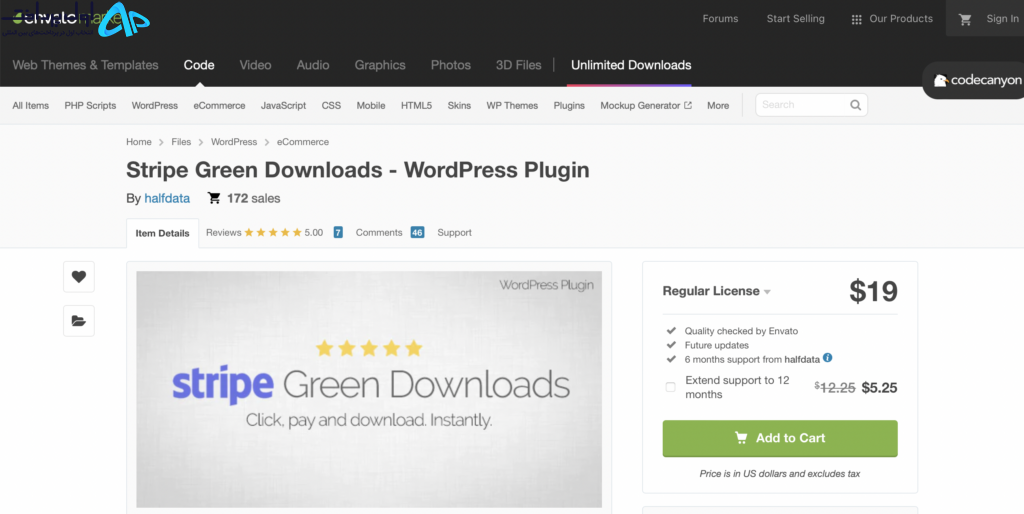This screenshot has height=514, width=1024.
Task: Click the support info icon next to halfdata
Action: 827,358
